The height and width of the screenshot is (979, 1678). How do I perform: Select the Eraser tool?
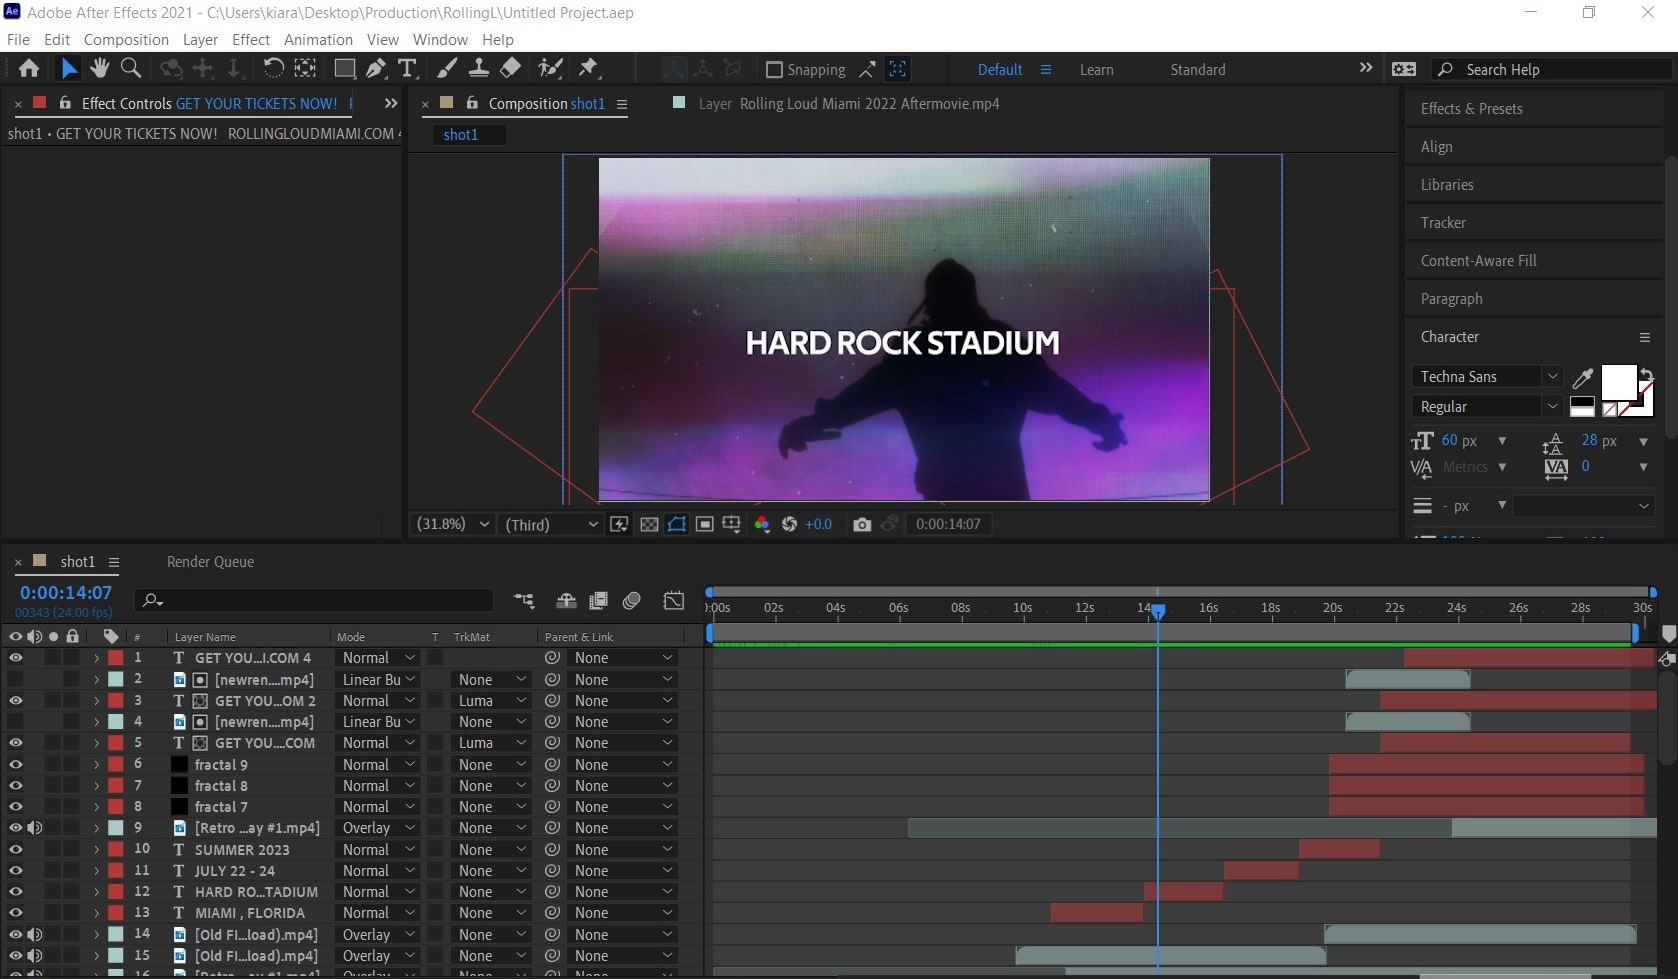(x=510, y=68)
